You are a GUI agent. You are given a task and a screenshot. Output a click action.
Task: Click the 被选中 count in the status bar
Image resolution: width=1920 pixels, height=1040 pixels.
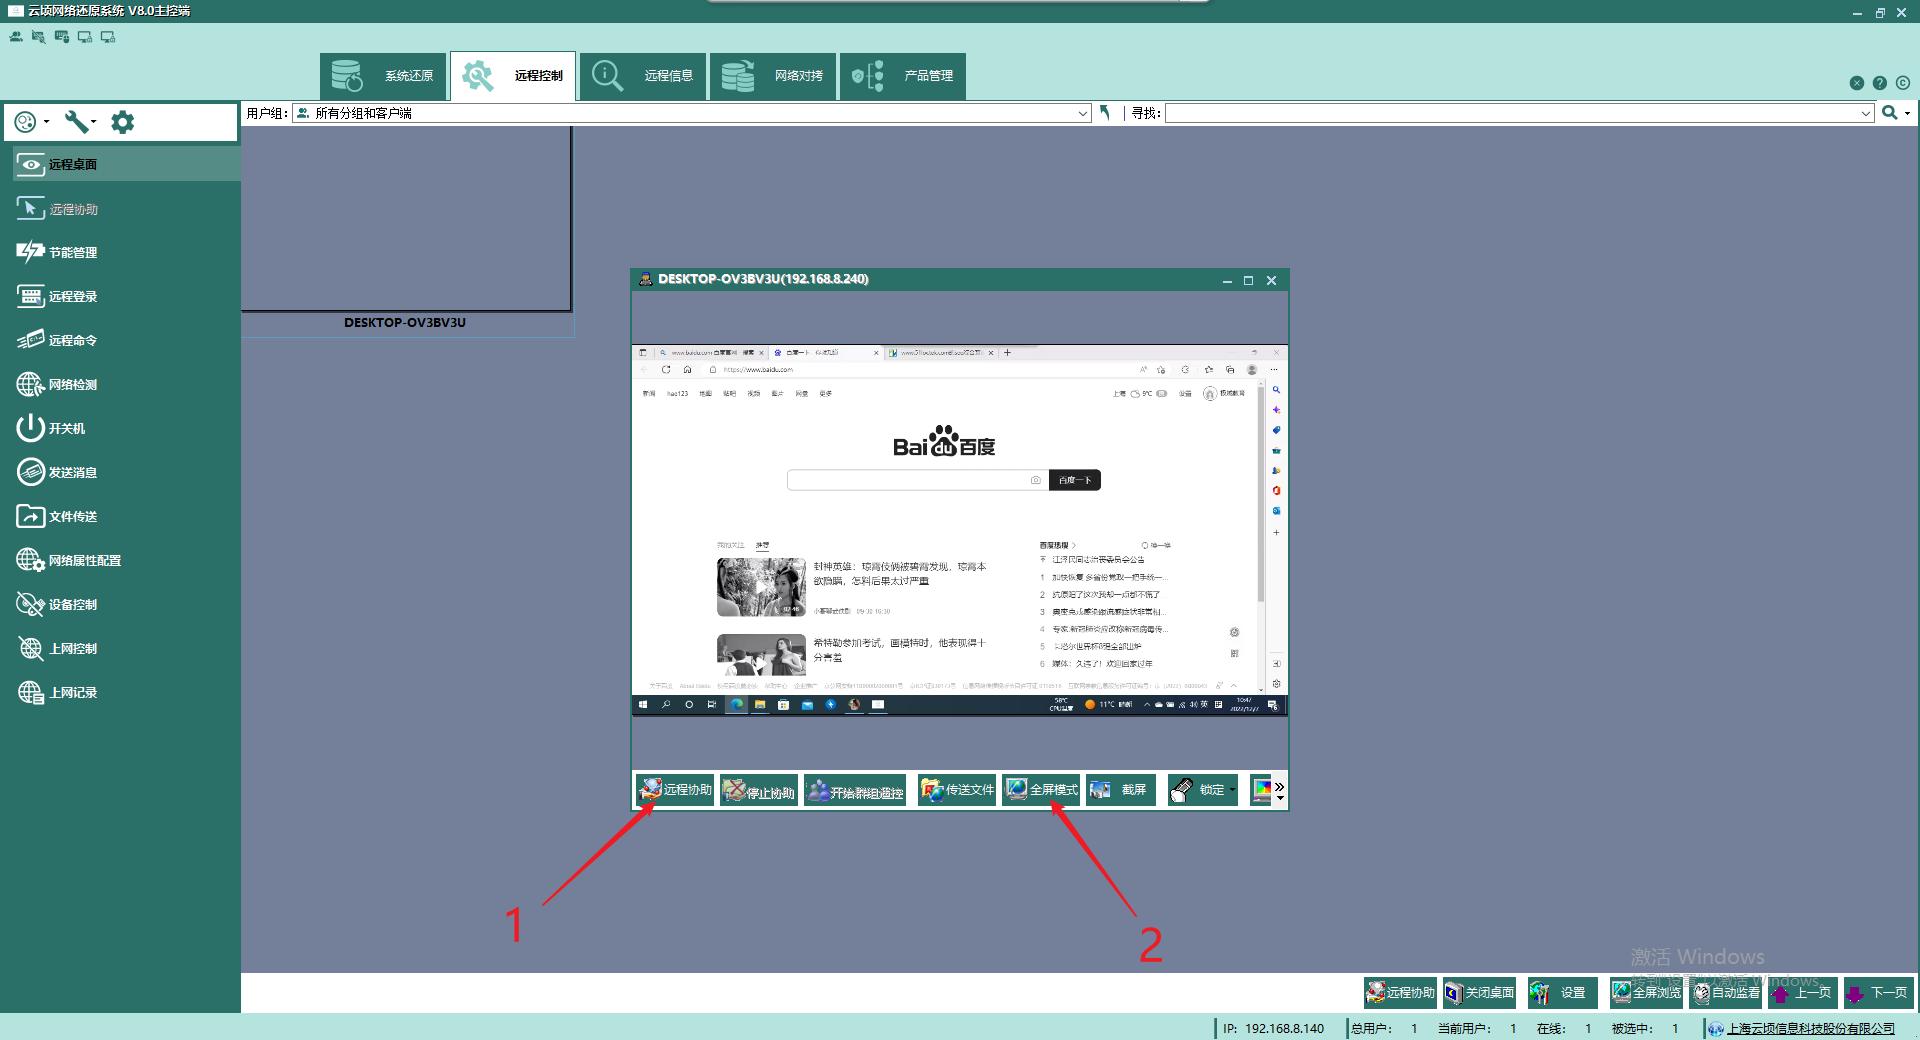1645,1028
